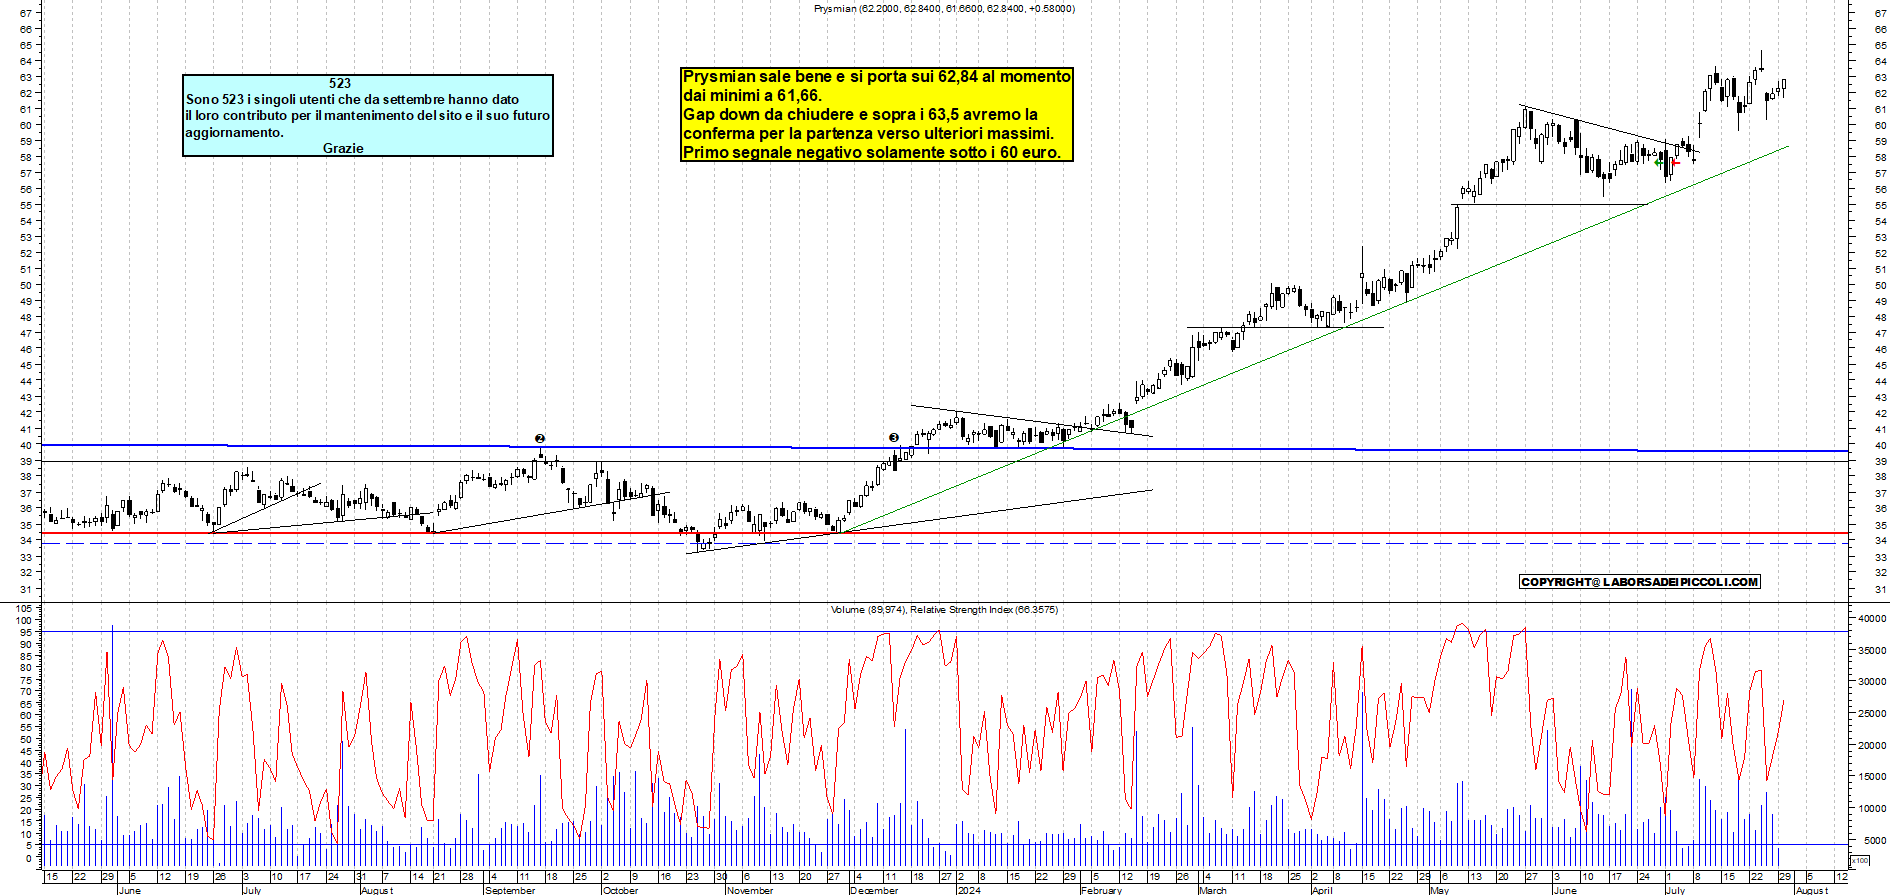The height and width of the screenshot is (895, 1890).
Task: Click the 2024 year label on time axis
Action: tap(968, 890)
